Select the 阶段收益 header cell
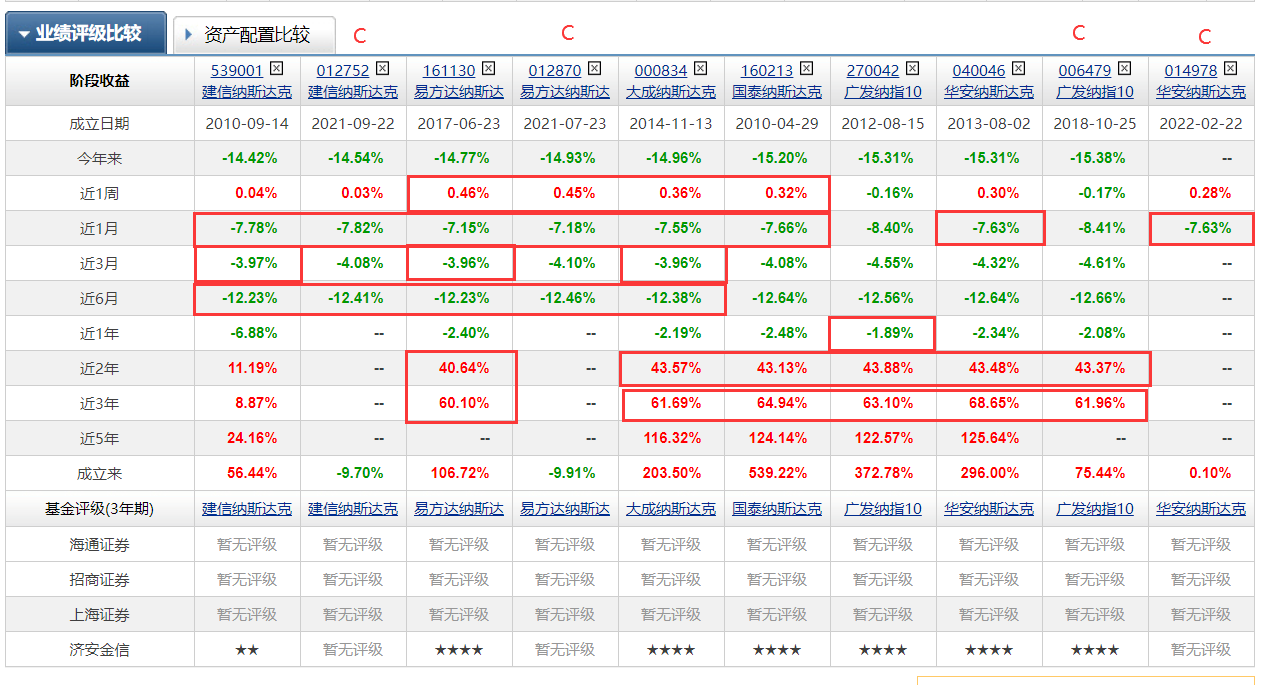1268x685 pixels. [x=100, y=81]
